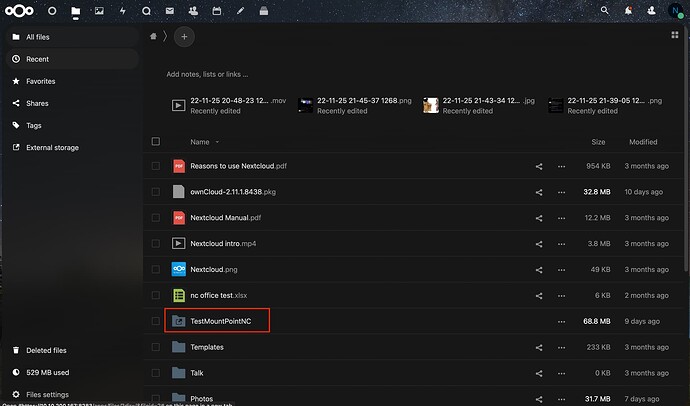This screenshot has height=406, width=690.
Task: Select Nextcloud intro.mp4 checkbox
Action: [x=156, y=244]
